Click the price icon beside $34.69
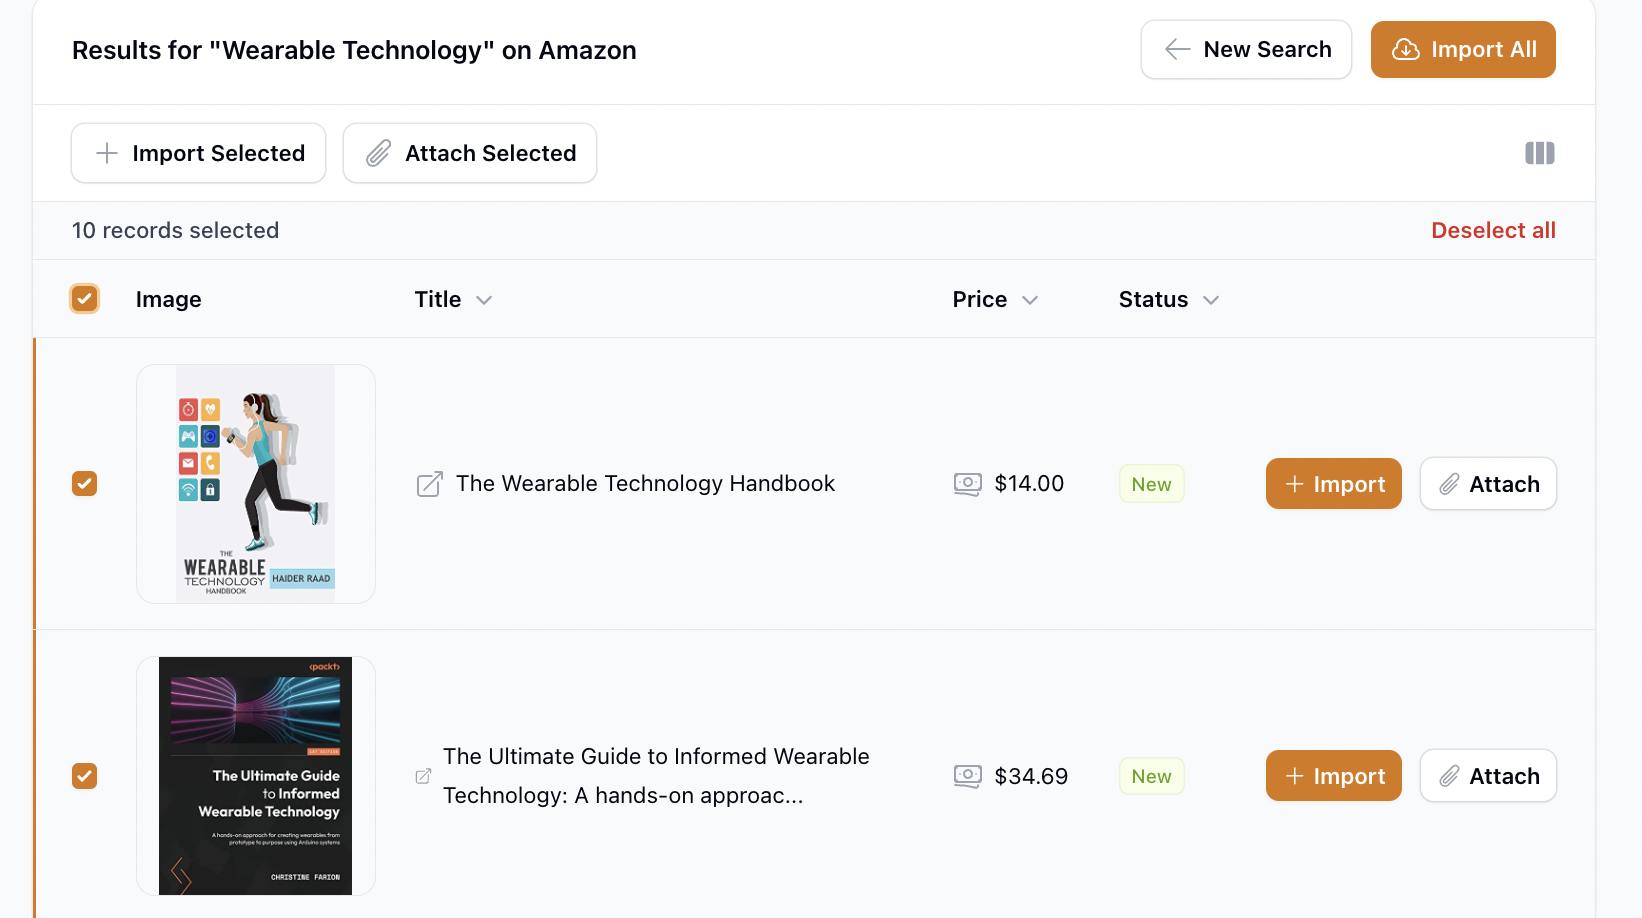The image size is (1642, 918). pos(967,777)
